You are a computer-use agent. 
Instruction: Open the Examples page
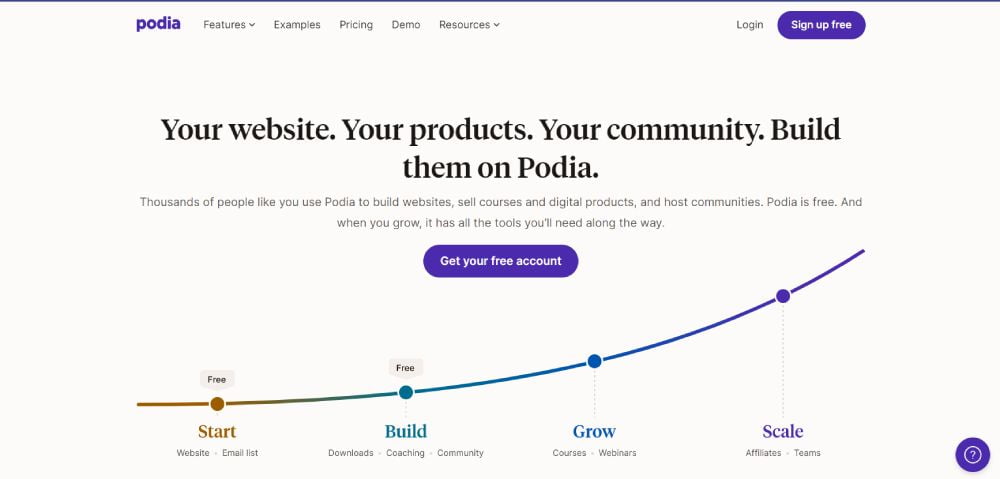297,25
